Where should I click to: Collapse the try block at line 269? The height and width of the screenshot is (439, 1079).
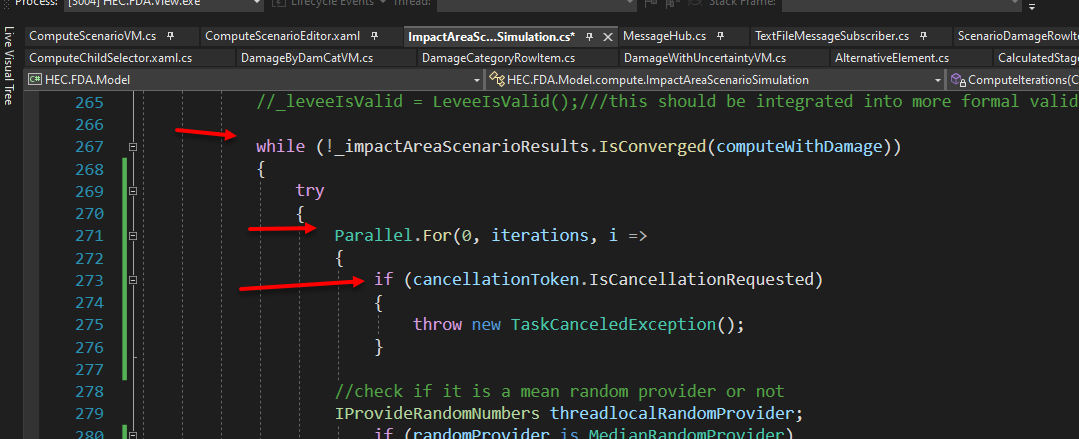pyautogui.click(x=133, y=191)
